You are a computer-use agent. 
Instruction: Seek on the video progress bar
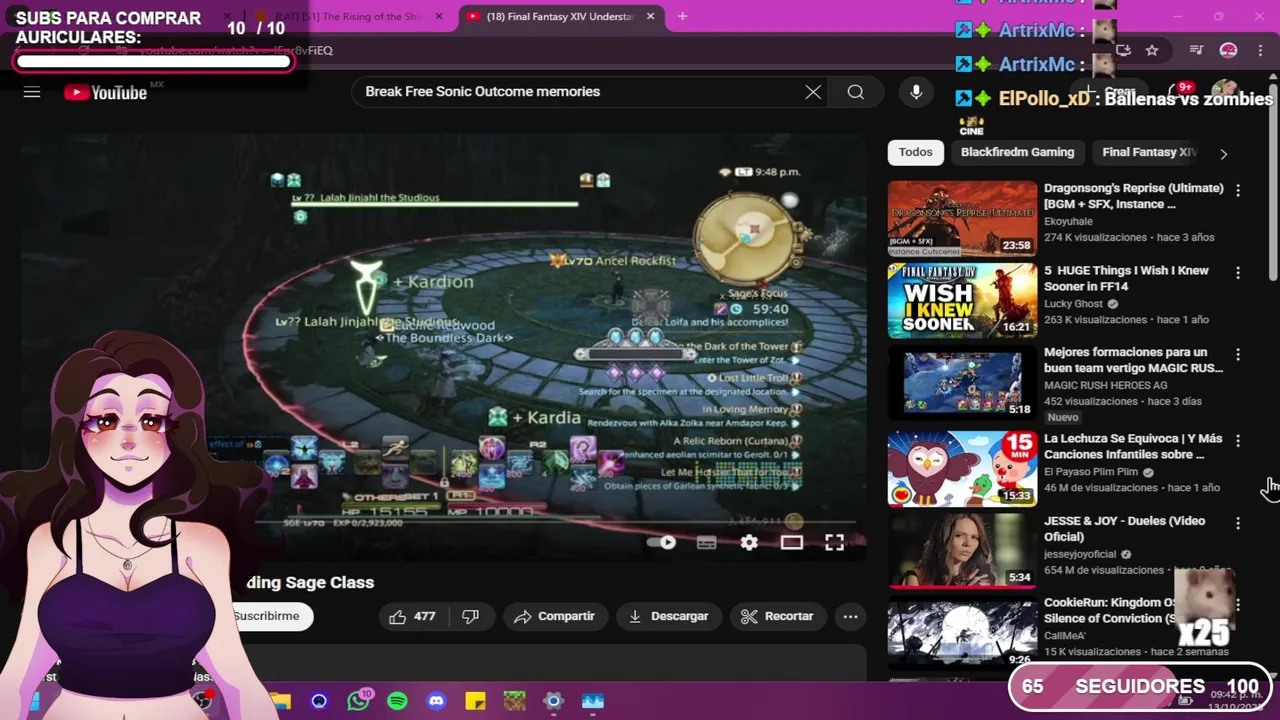(556, 522)
